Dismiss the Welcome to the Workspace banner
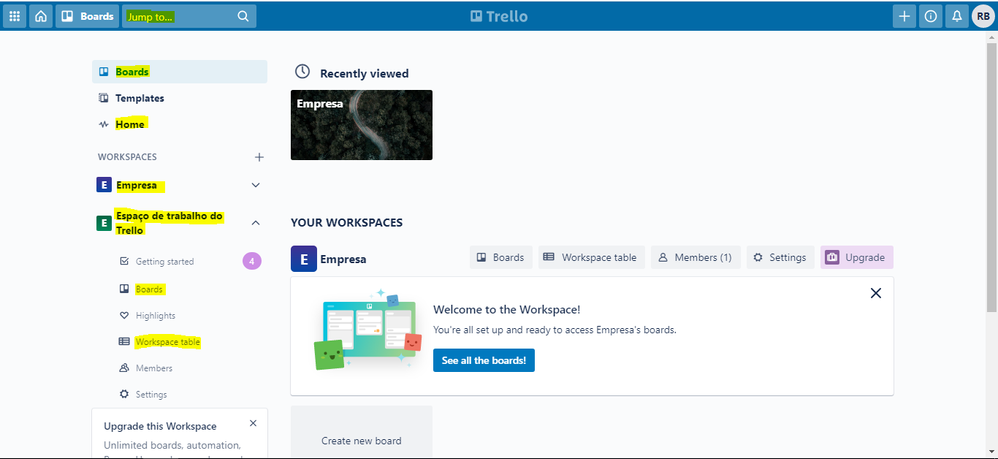The width and height of the screenshot is (998, 459). 876,293
